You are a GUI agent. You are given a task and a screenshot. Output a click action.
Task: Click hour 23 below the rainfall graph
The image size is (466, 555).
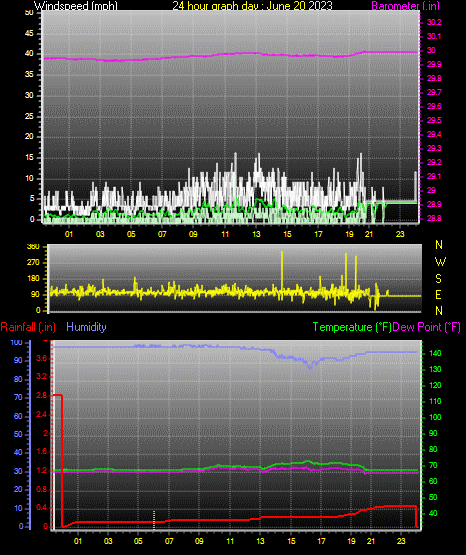pyautogui.click(x=402, y=541)
